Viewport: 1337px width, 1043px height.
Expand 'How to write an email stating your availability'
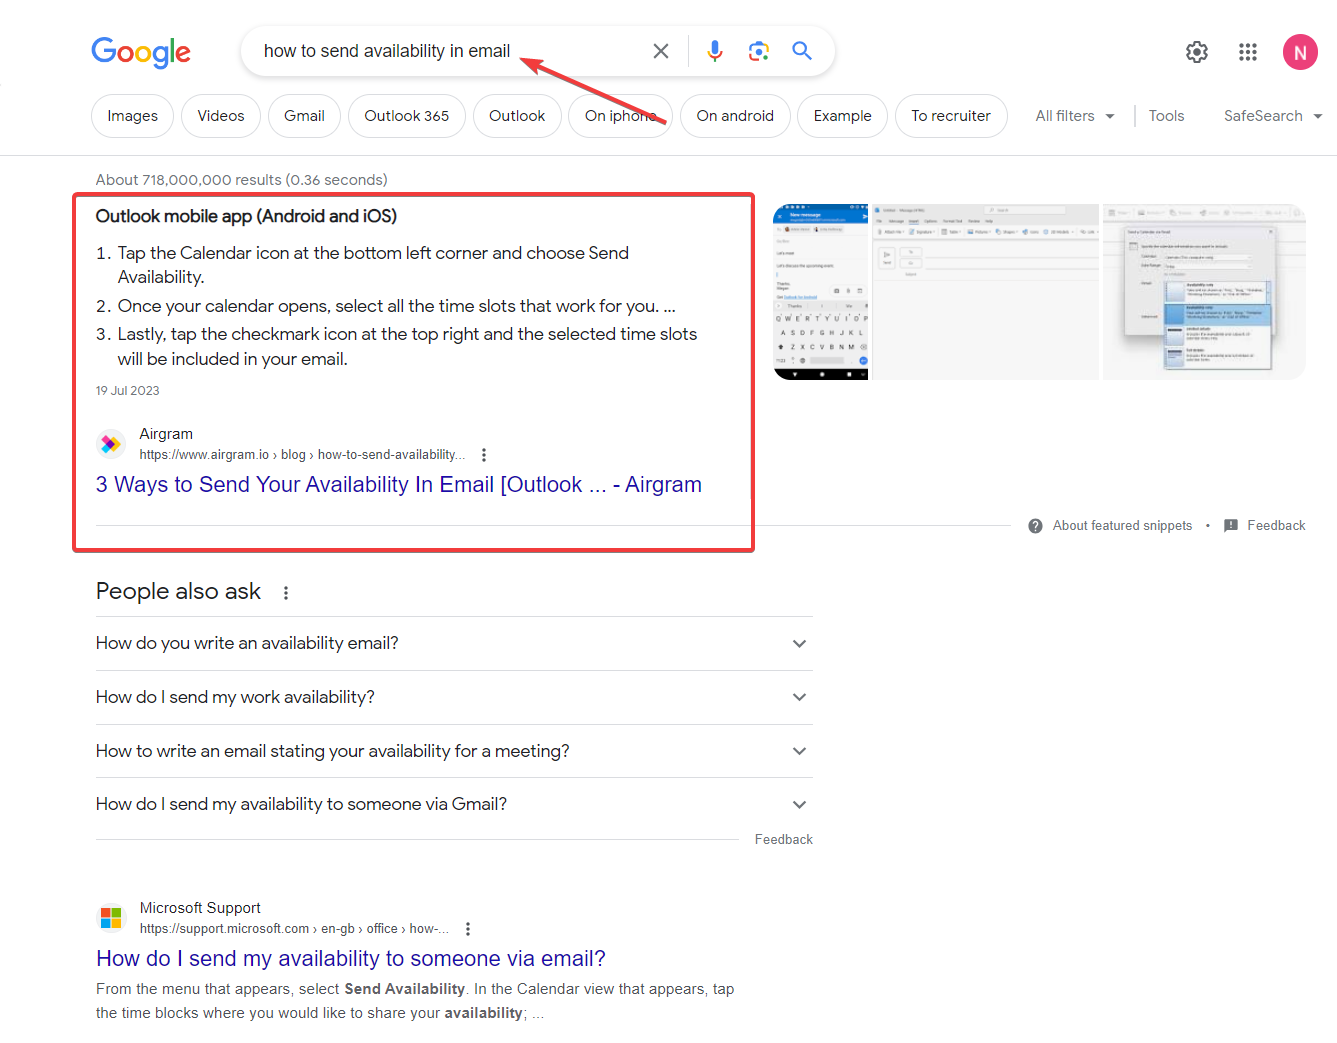454,751
